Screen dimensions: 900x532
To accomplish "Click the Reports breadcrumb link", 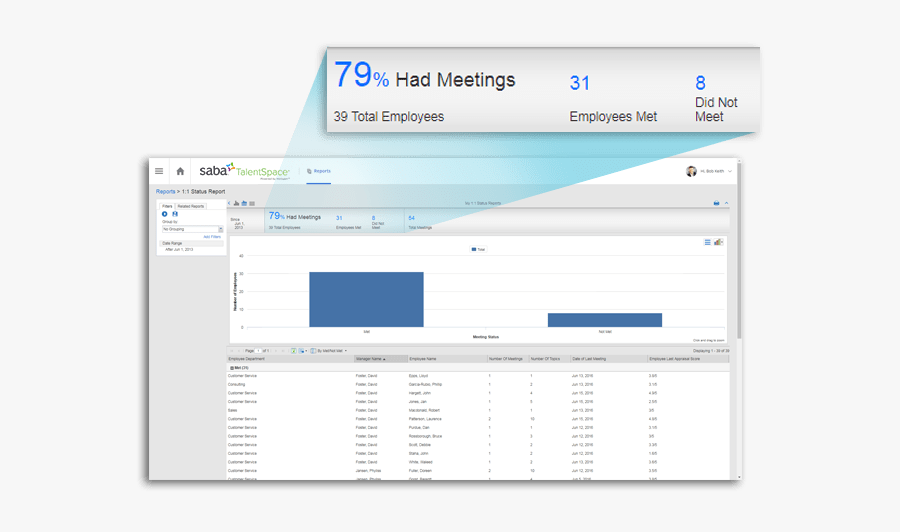I will (165, 191).
